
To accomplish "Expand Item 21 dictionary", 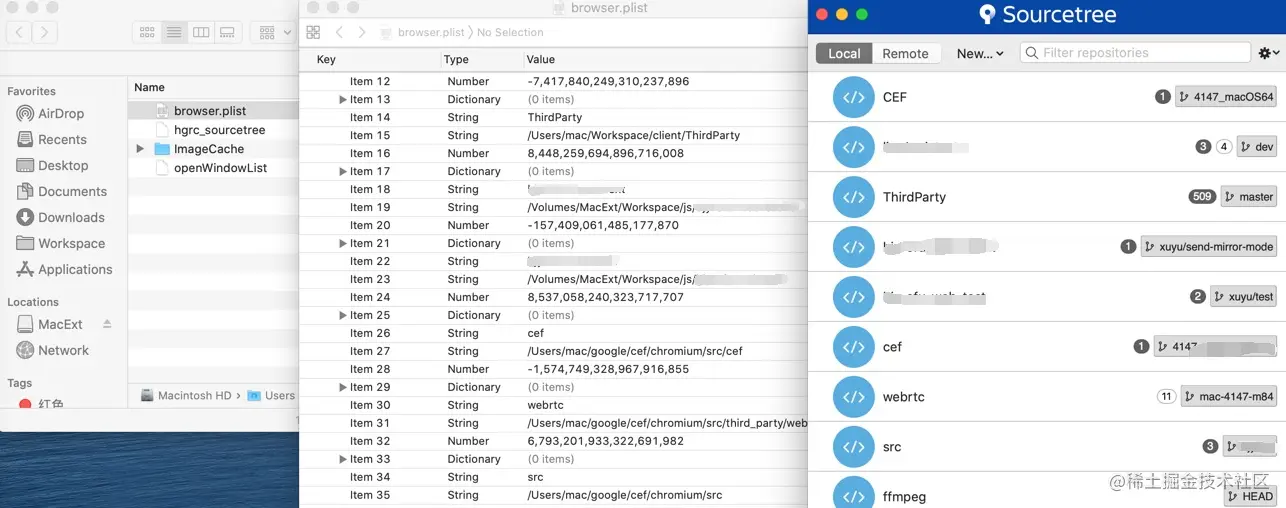I will pos(342,244).
